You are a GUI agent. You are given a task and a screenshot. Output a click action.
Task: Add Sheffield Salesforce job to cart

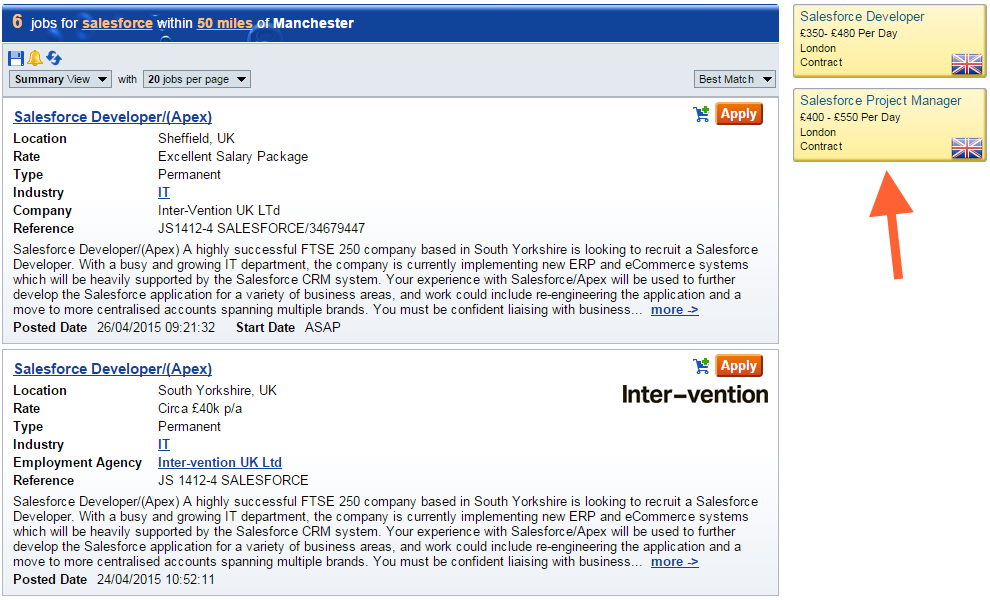(x=701, y=114)
